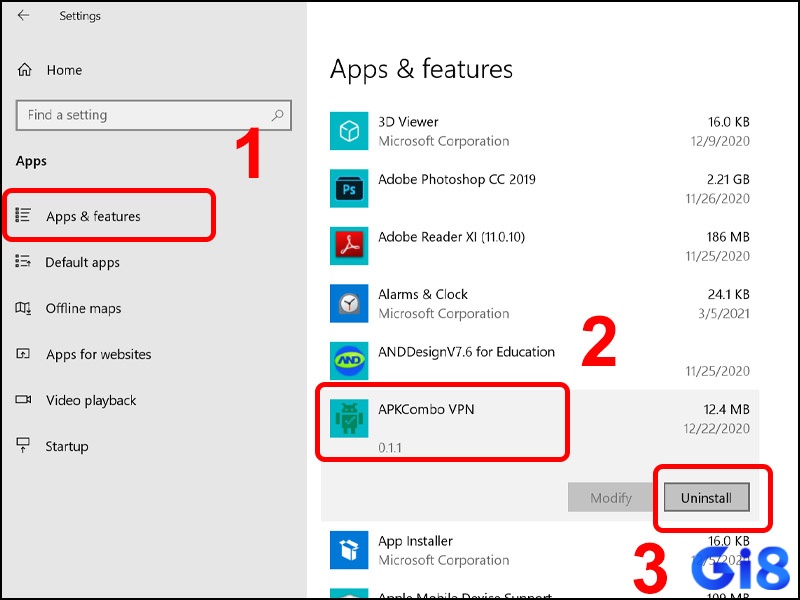Click the 186 MB size of Adobe Reader
This screenshot has width=800, height=600.
point(728,237)
